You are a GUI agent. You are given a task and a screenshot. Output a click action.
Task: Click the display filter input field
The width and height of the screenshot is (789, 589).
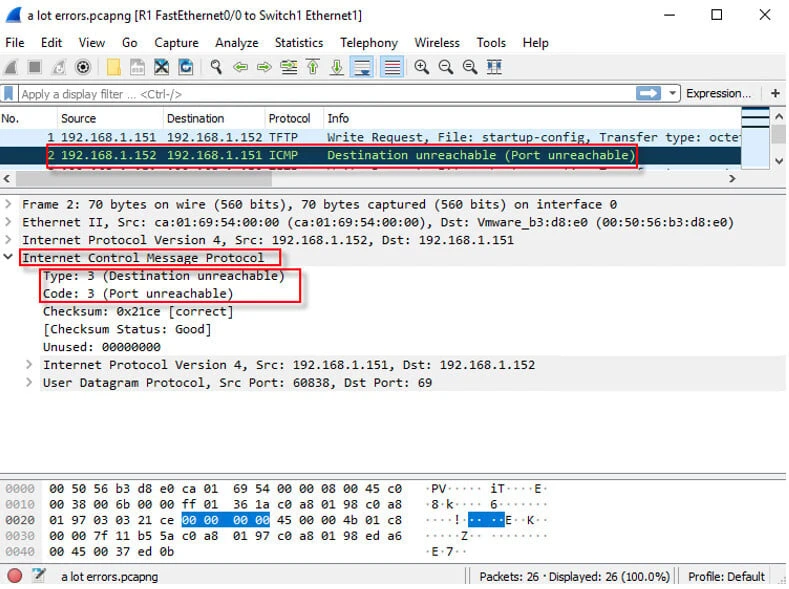tap(320, 94)
